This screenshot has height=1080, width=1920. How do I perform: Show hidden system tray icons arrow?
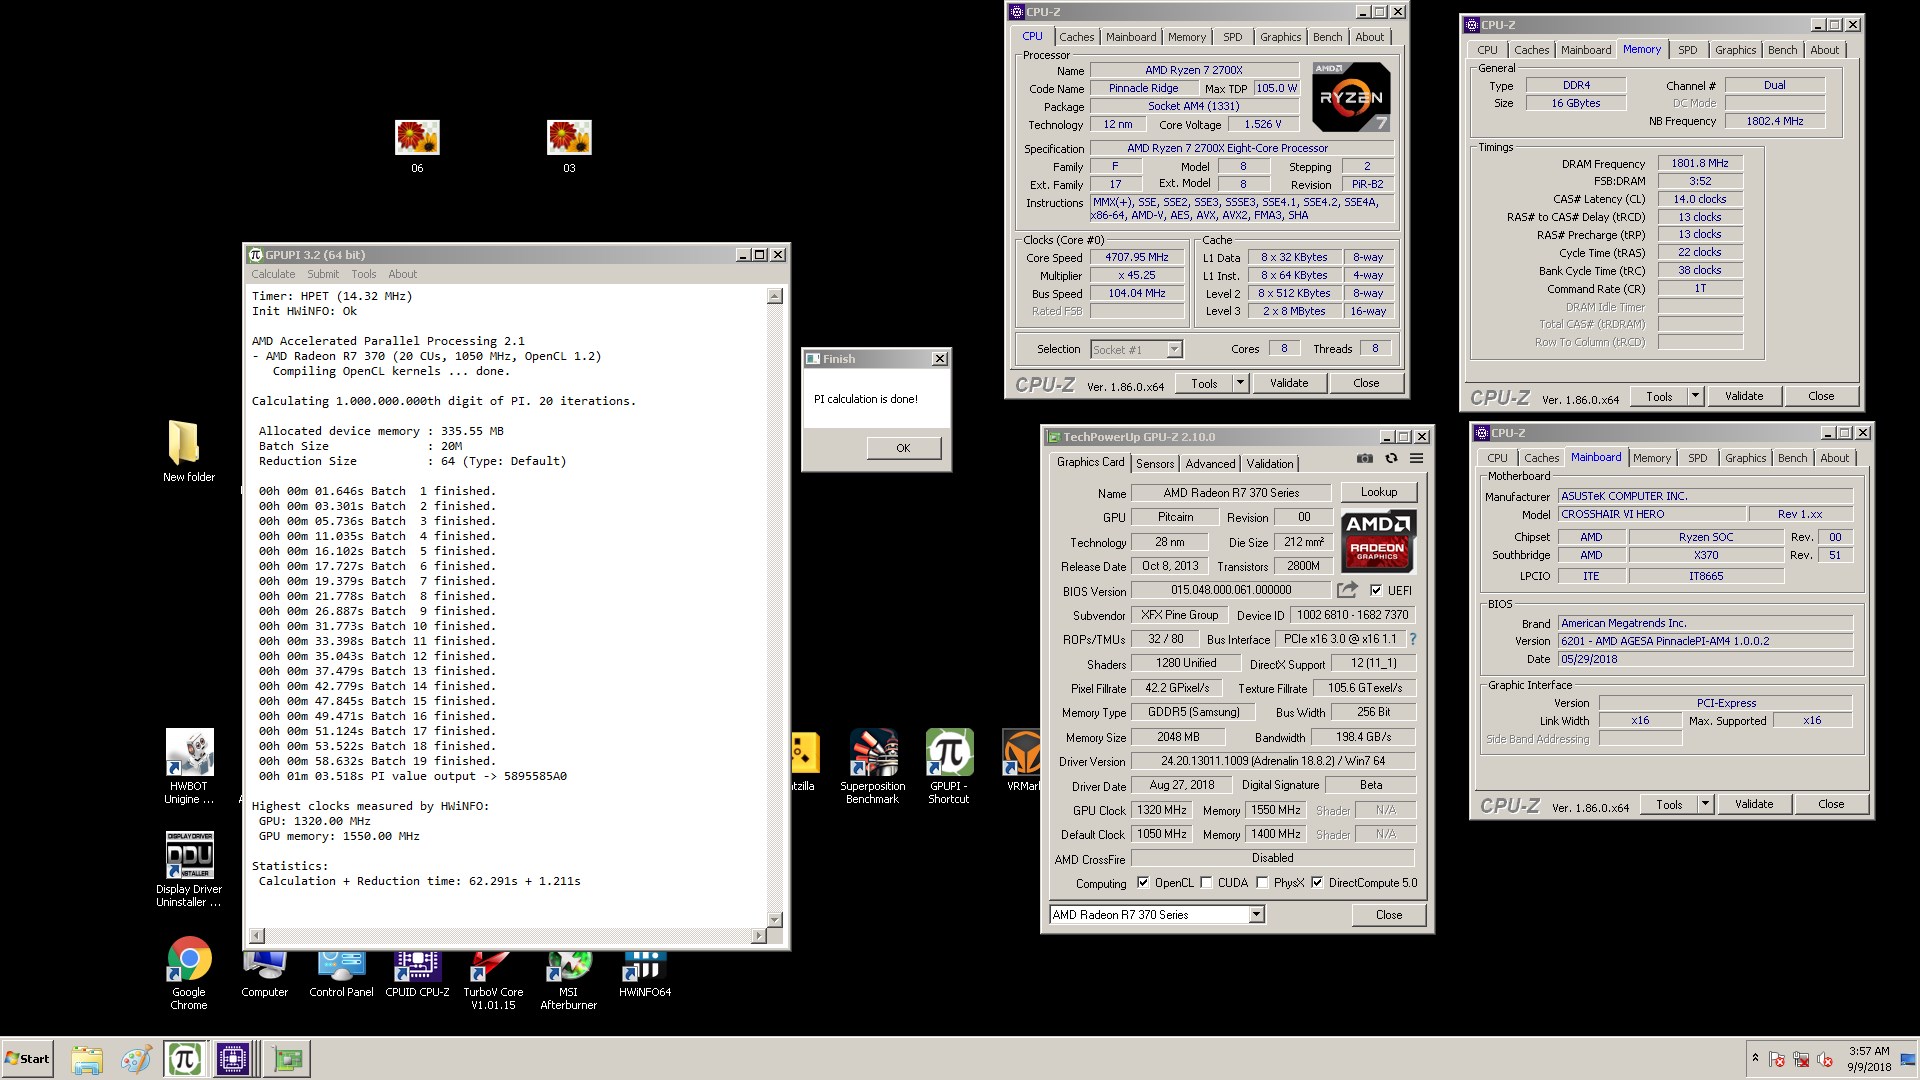click(x=1755, y=1057)
